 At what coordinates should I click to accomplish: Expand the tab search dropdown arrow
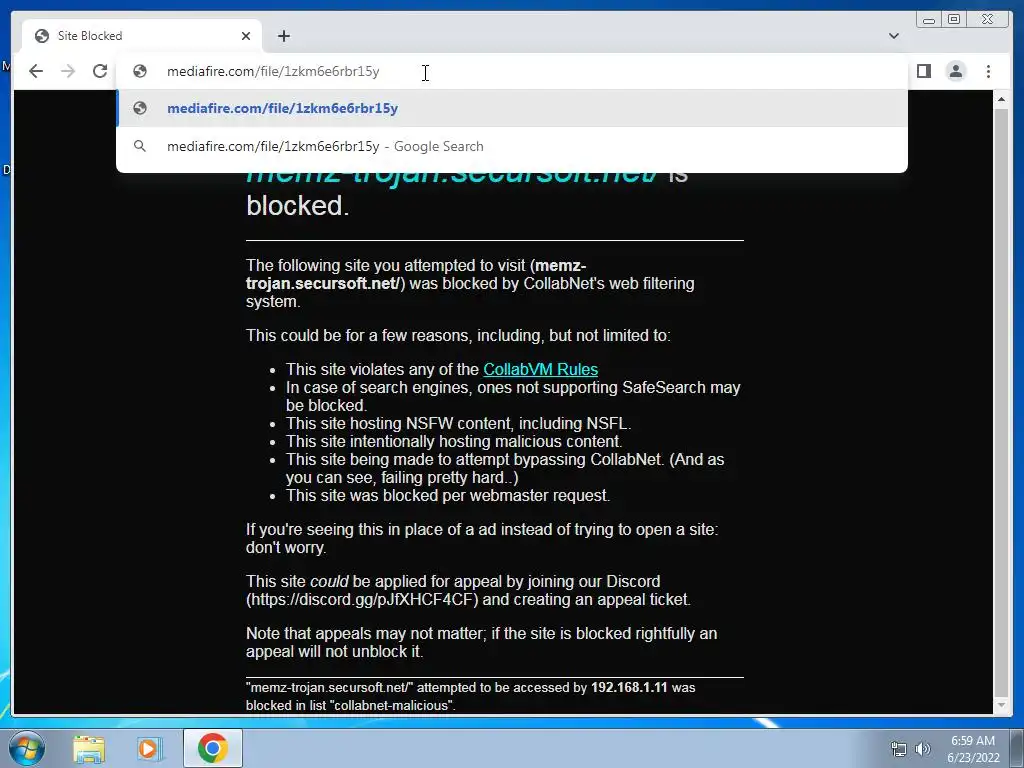(894, 36)
